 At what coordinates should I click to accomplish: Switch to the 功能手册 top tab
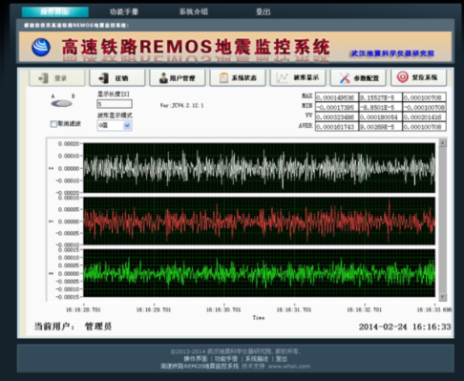click(x=124, y=12)
